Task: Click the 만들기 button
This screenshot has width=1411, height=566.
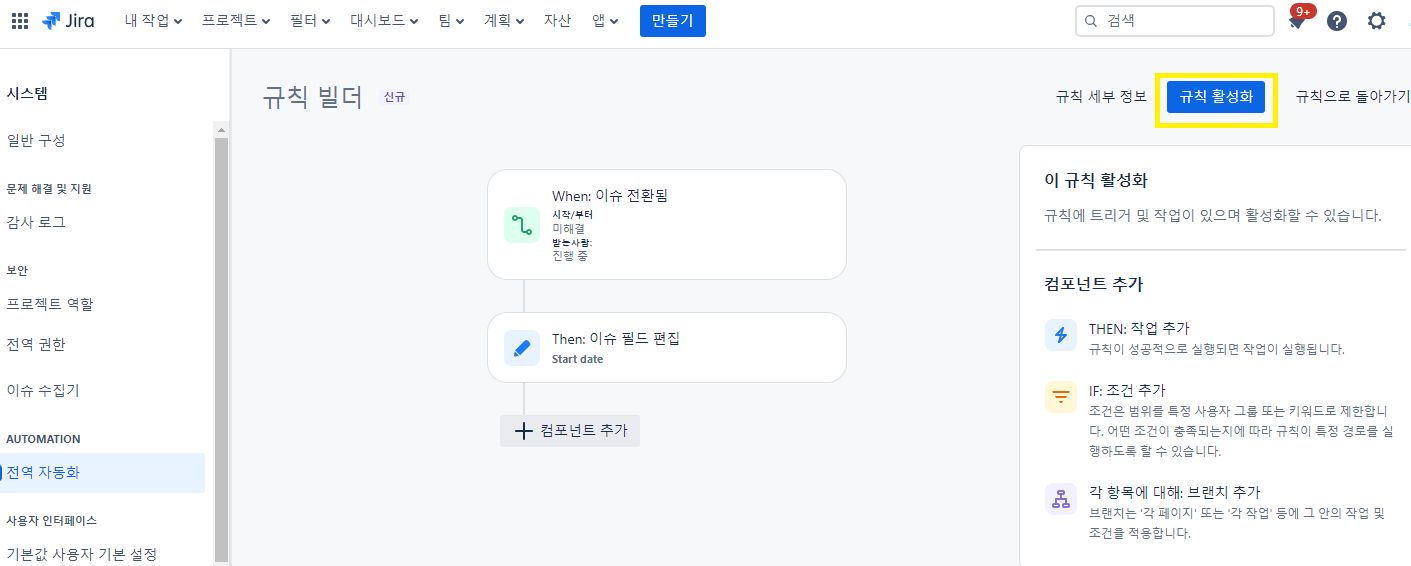Action: click(673, 21)
